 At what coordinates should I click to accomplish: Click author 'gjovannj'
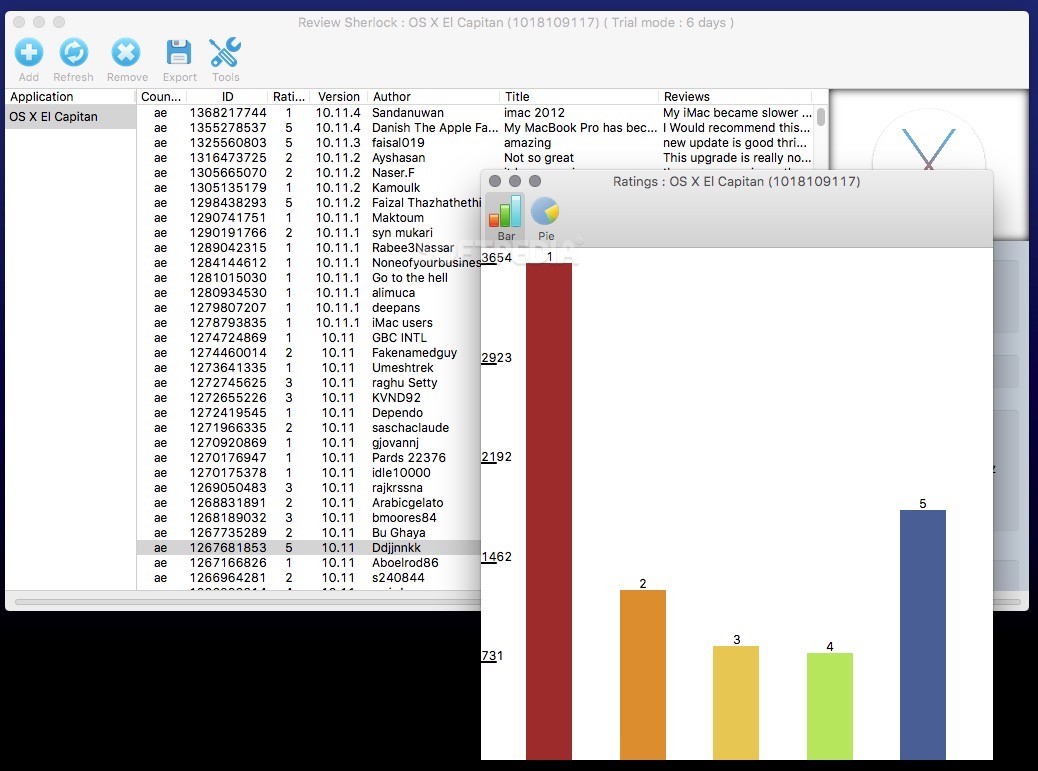395,443
